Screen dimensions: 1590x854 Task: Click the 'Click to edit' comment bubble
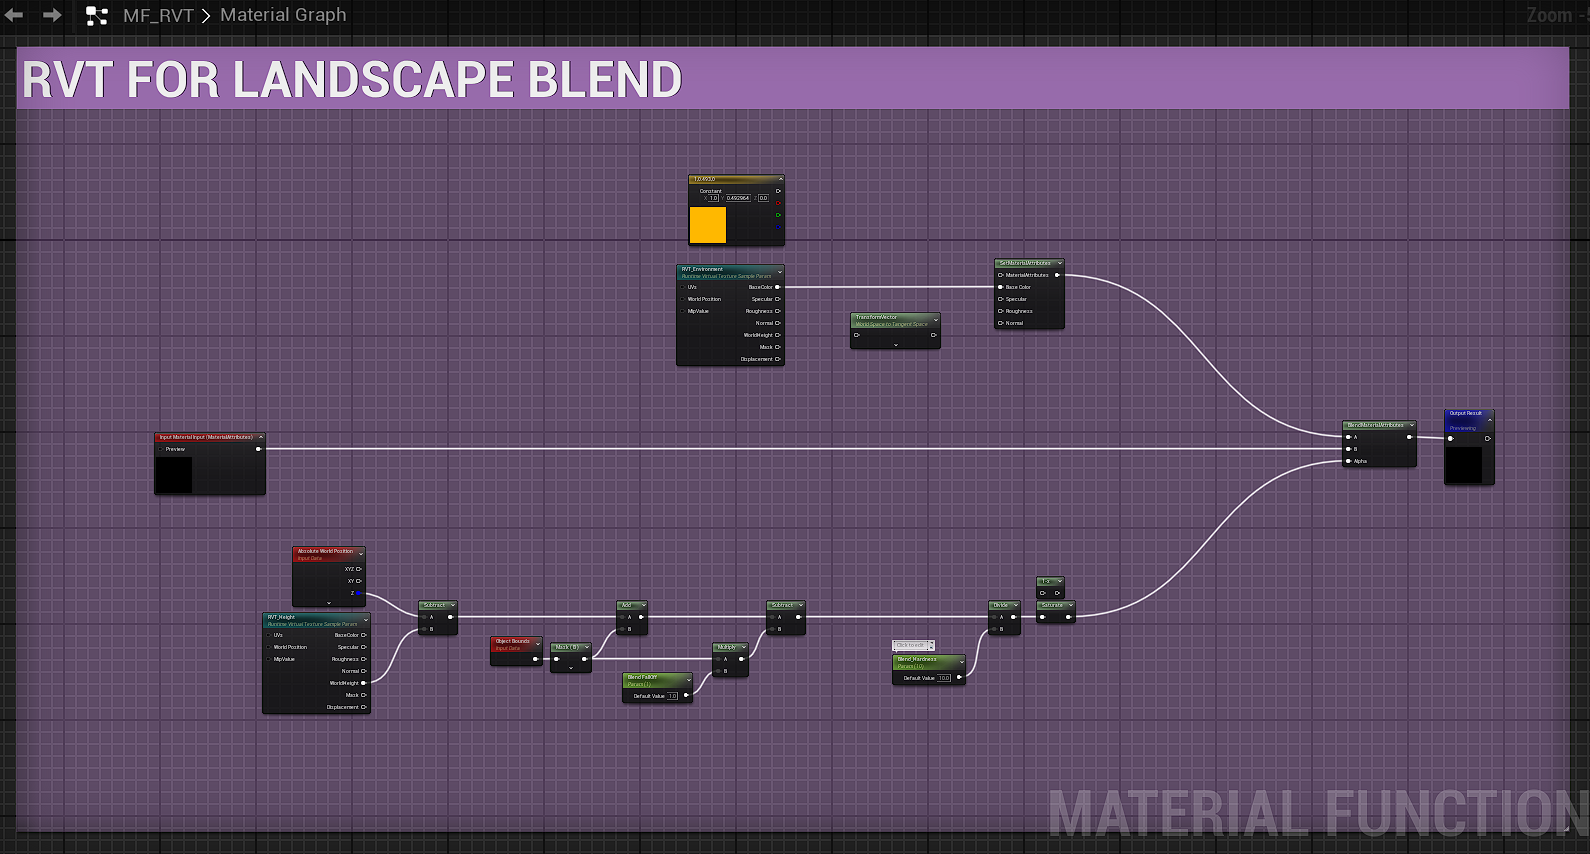[912, 645]
